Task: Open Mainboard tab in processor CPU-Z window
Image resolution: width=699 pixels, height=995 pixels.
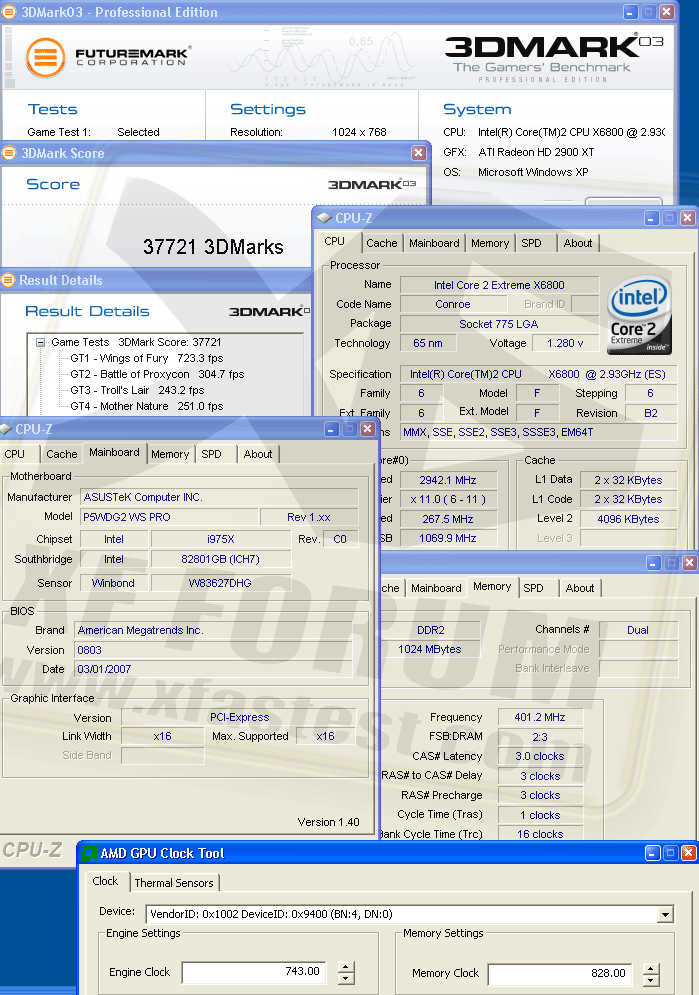Action: tap(434, 243)
